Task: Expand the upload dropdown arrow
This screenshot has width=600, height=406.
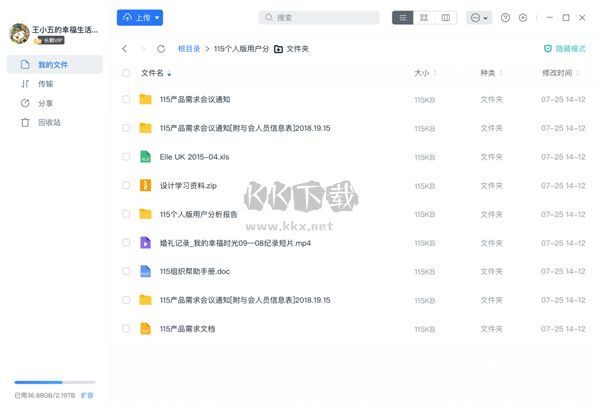Action: (x=157, y=18)
